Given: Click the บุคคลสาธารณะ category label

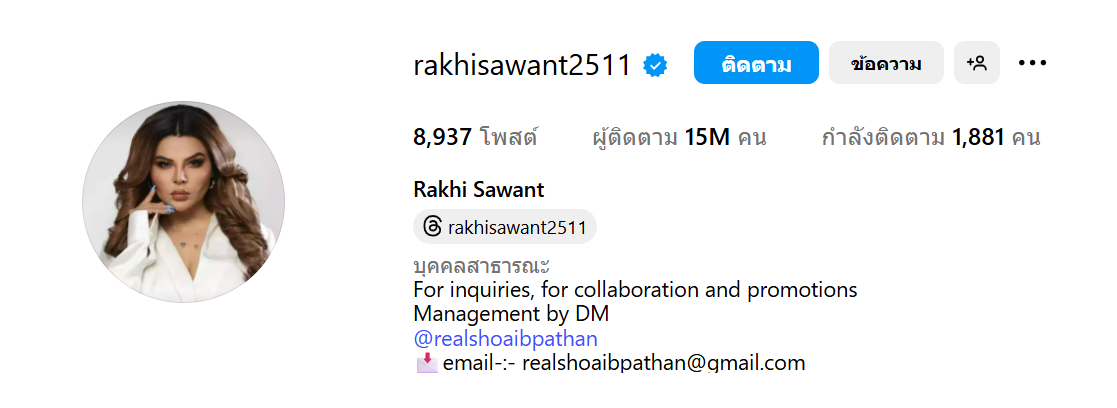Looking at the screenshot, I should (482, 266).
